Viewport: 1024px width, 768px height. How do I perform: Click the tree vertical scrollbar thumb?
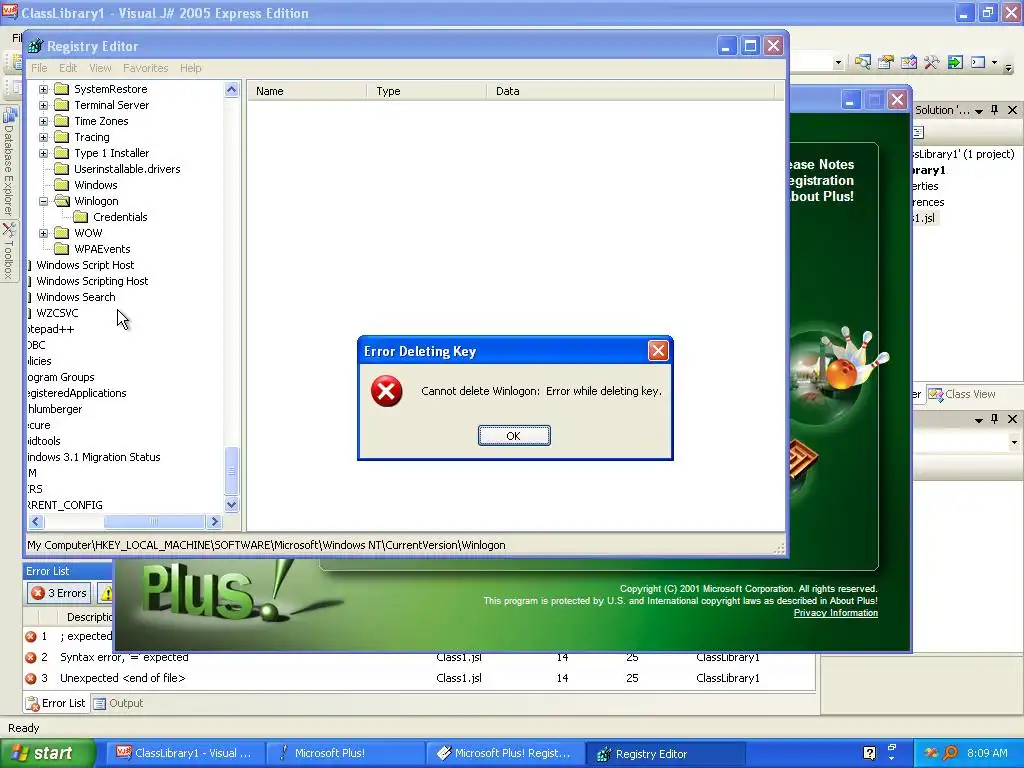(x=232, y=471)
